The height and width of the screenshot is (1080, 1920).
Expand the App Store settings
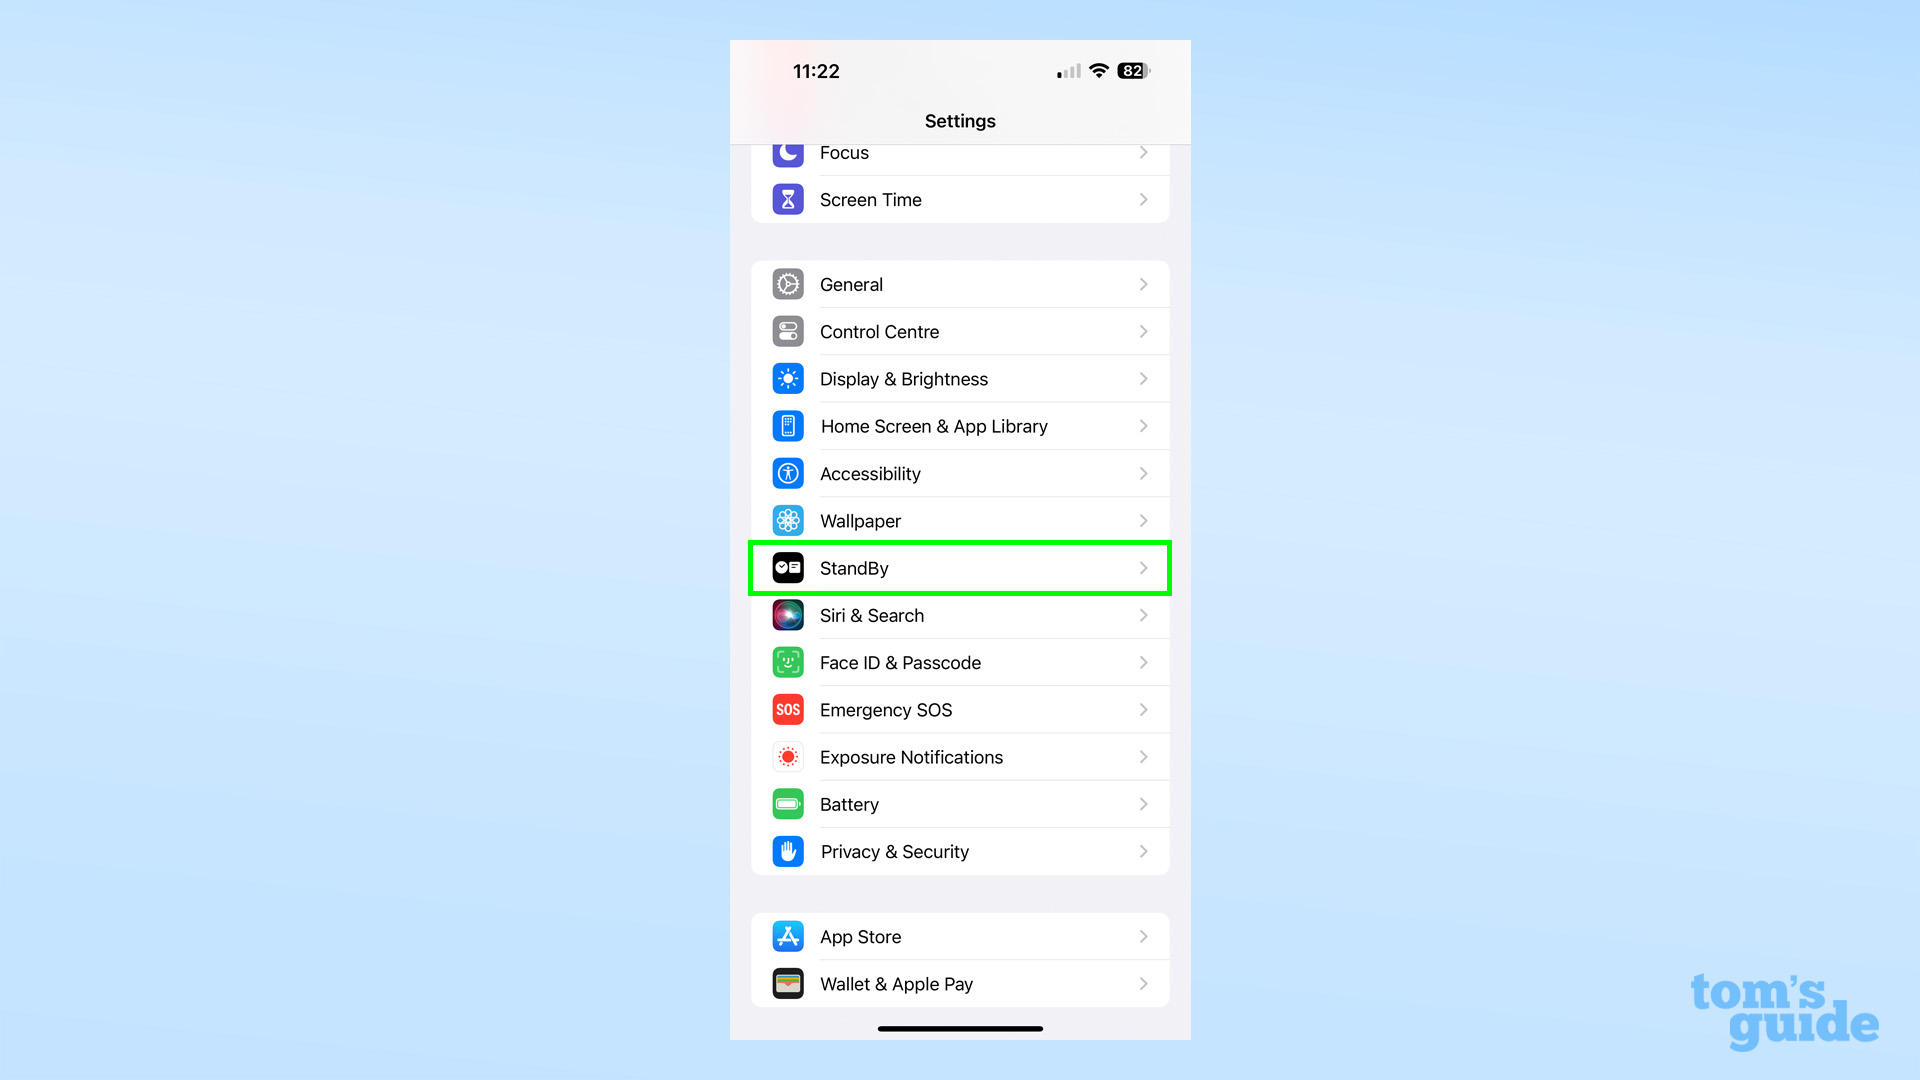(959, 936)
